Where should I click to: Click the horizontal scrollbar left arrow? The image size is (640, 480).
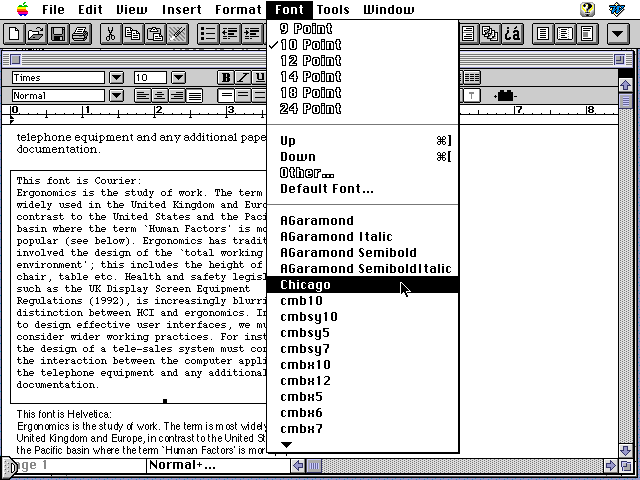(298, 465)
